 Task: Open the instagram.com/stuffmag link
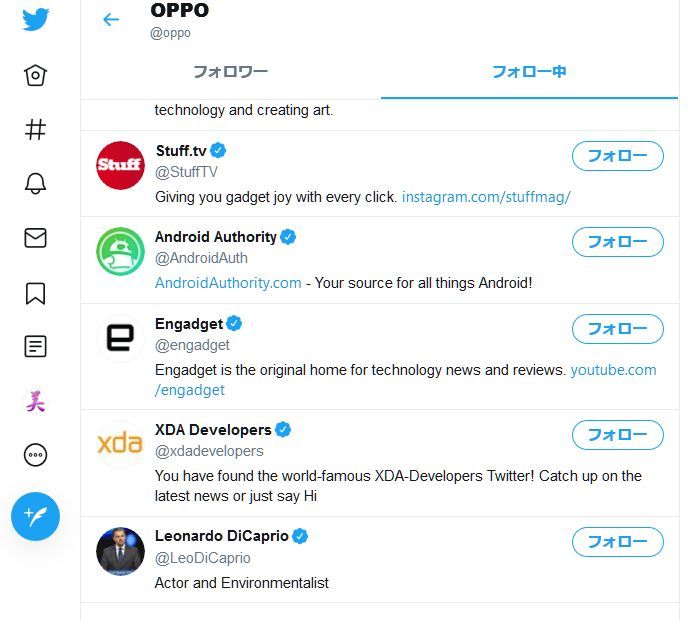[x=486, y=197]
